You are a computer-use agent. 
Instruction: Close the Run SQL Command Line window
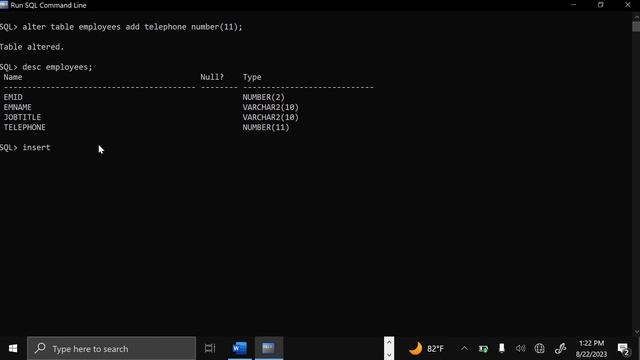(x=627, y=5)
